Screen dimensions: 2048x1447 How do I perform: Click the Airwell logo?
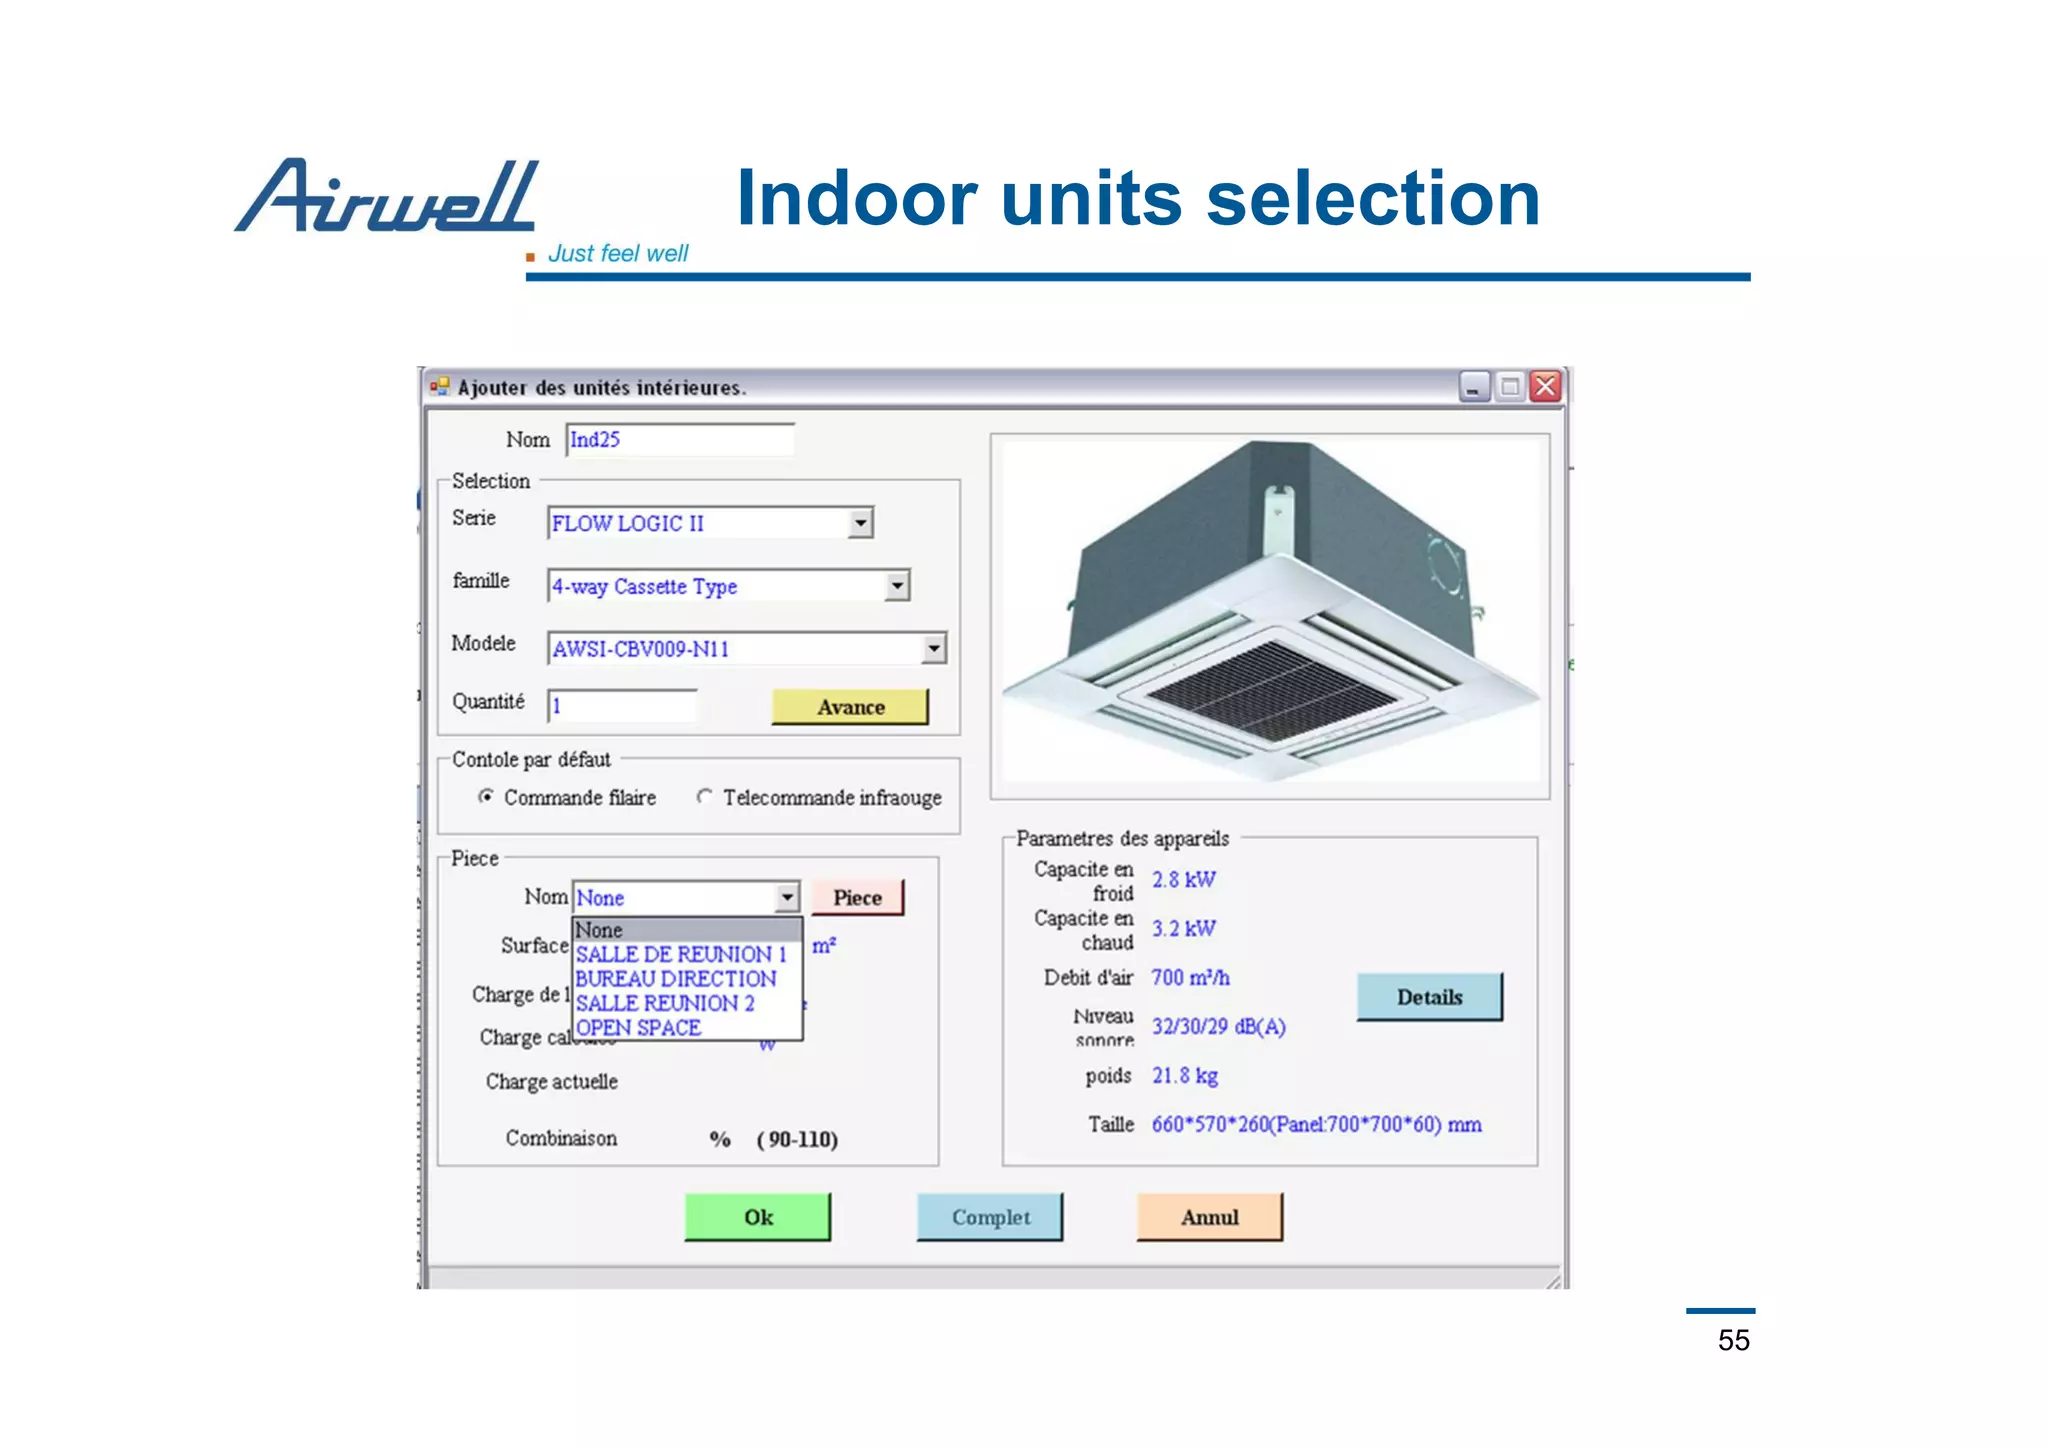(x=387, y=195)
